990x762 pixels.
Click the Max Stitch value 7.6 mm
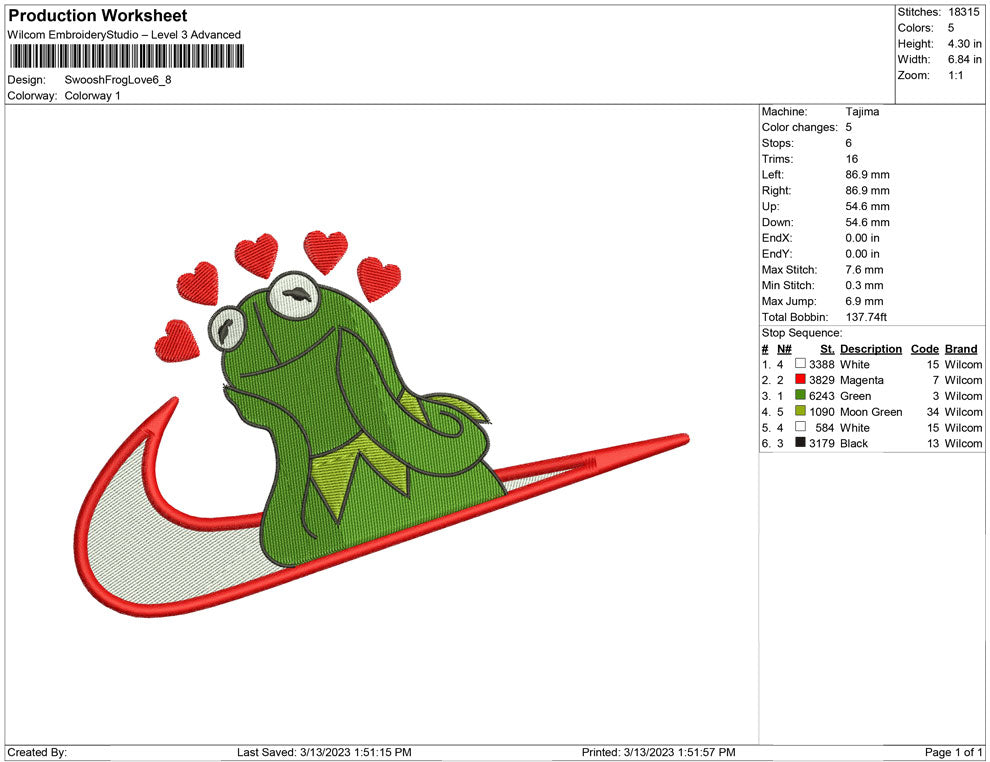point(864,270)
